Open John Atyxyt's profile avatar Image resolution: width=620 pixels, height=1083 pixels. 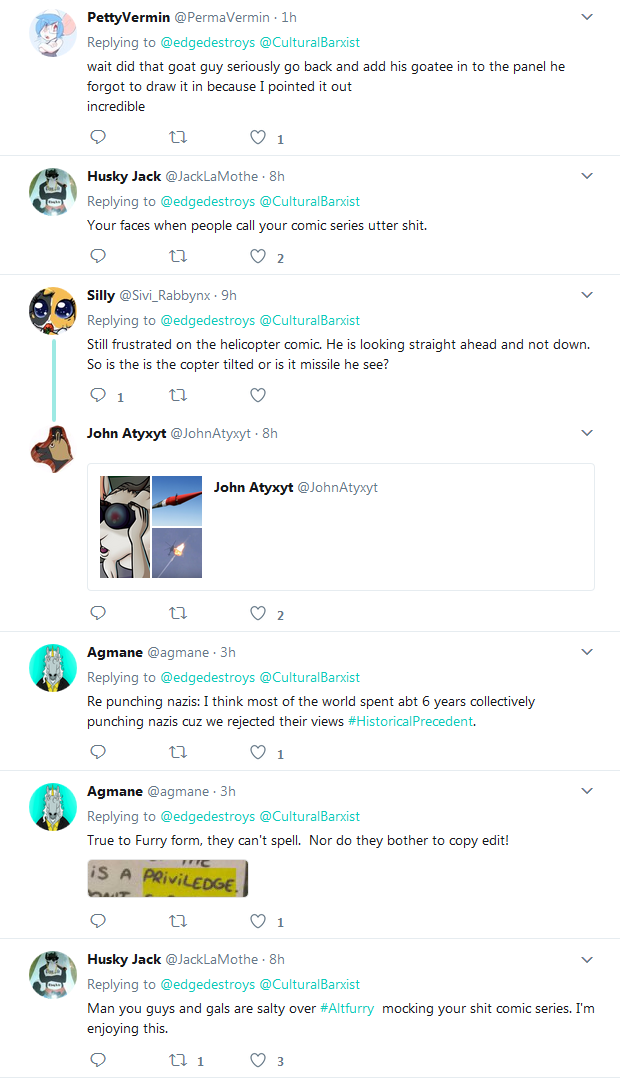[52, 448]
